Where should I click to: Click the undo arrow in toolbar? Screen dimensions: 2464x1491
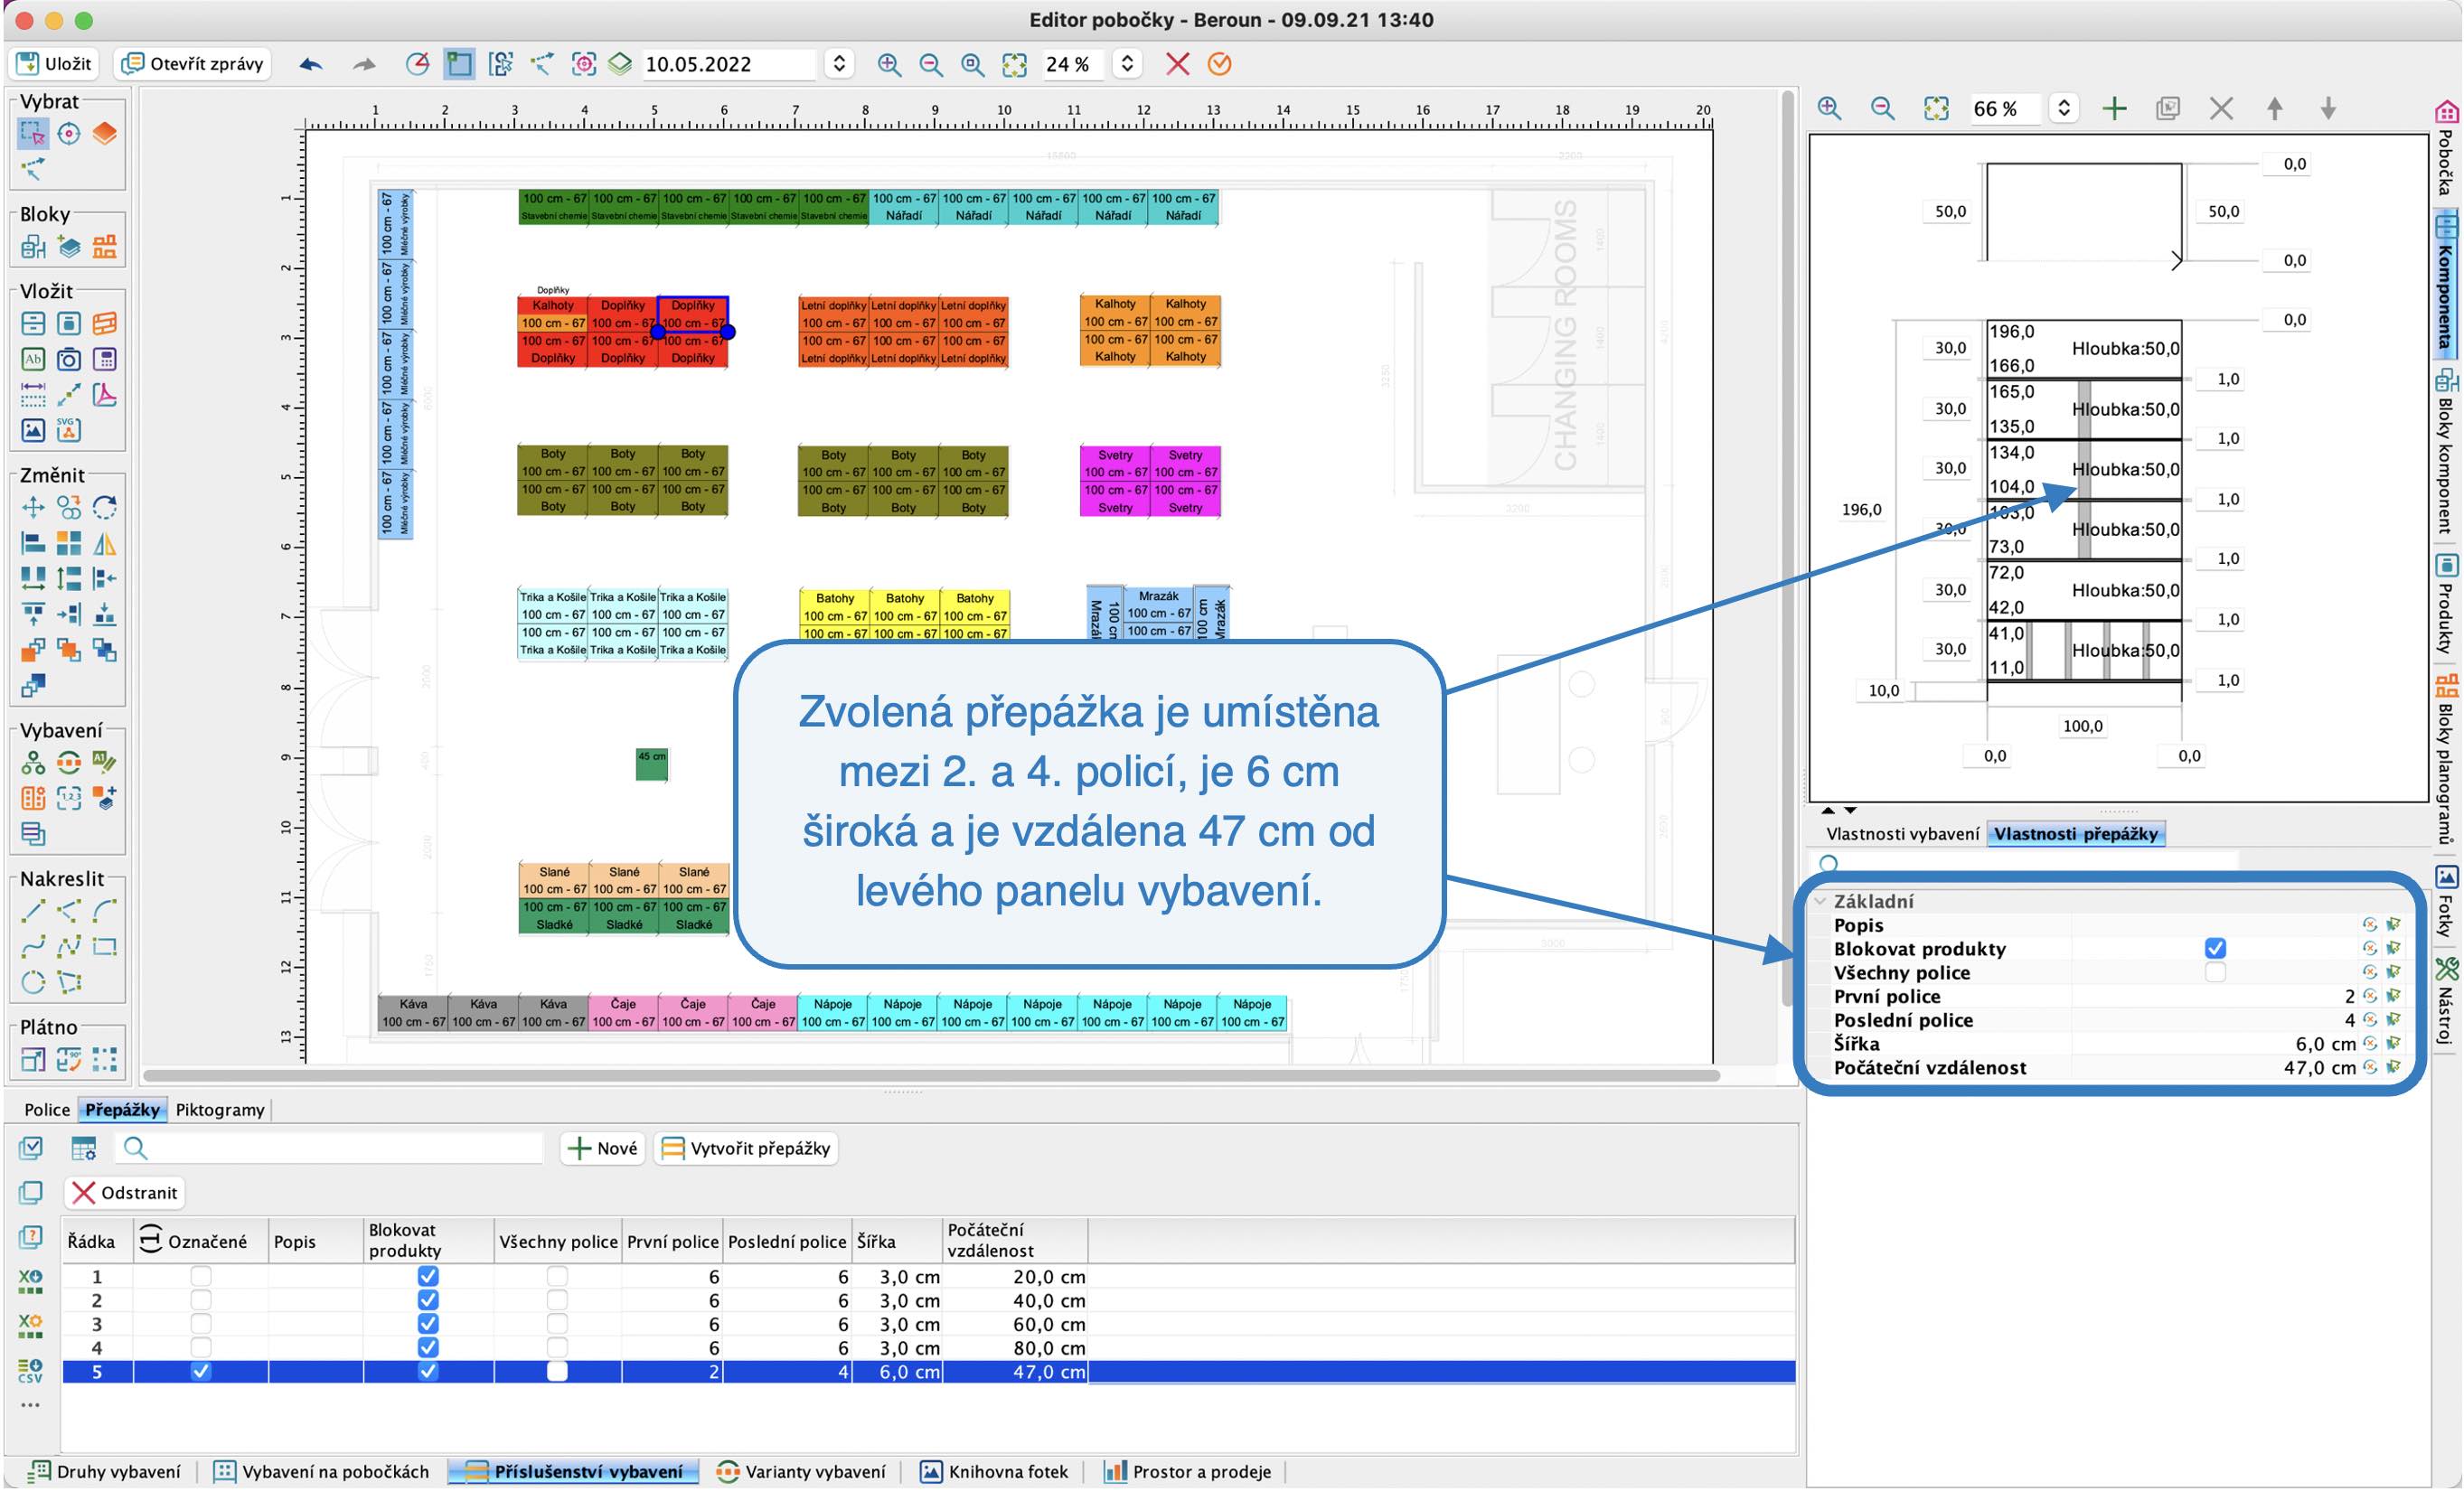[x=311, y=64]
